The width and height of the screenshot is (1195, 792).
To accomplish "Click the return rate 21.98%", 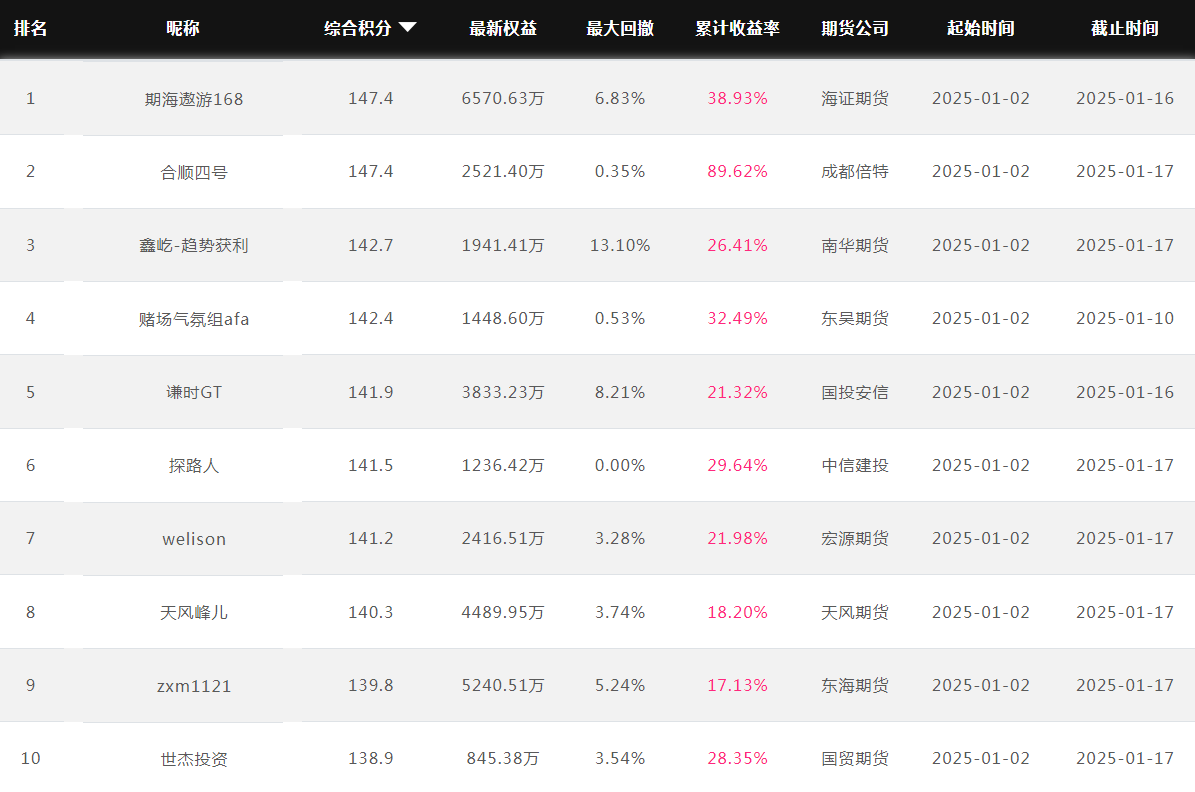I will click(737, 539).
